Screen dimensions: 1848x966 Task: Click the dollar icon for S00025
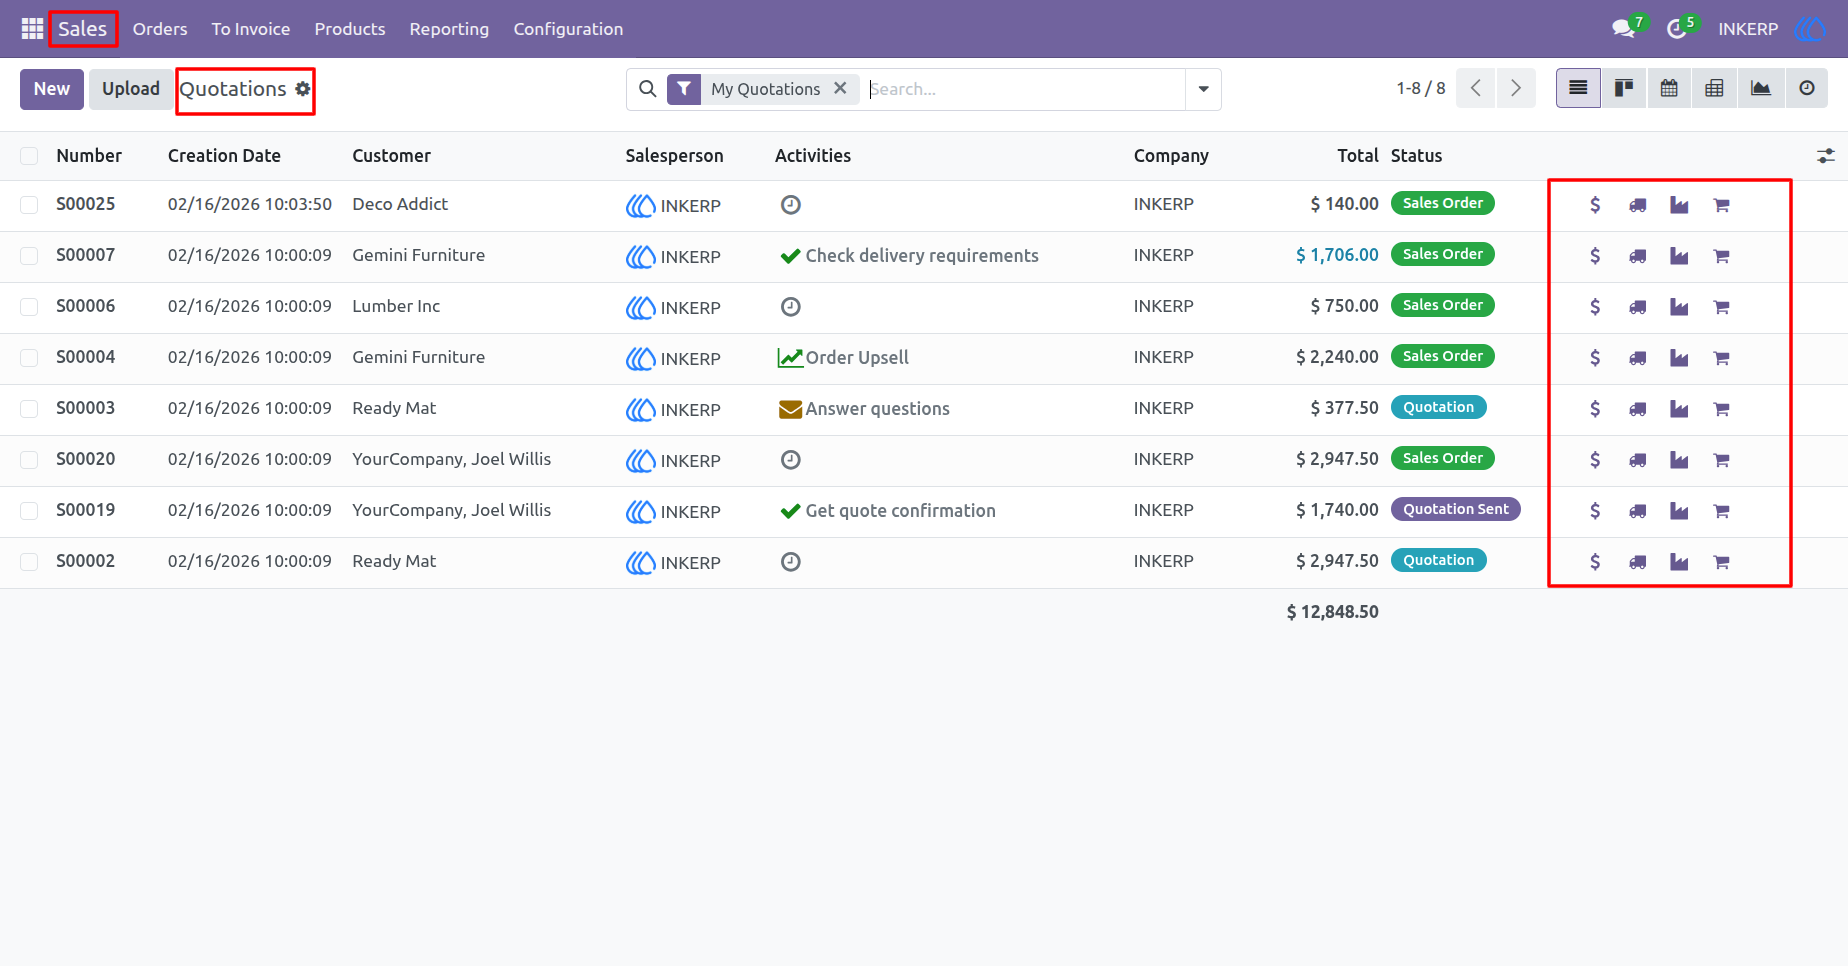[1595, 205]
